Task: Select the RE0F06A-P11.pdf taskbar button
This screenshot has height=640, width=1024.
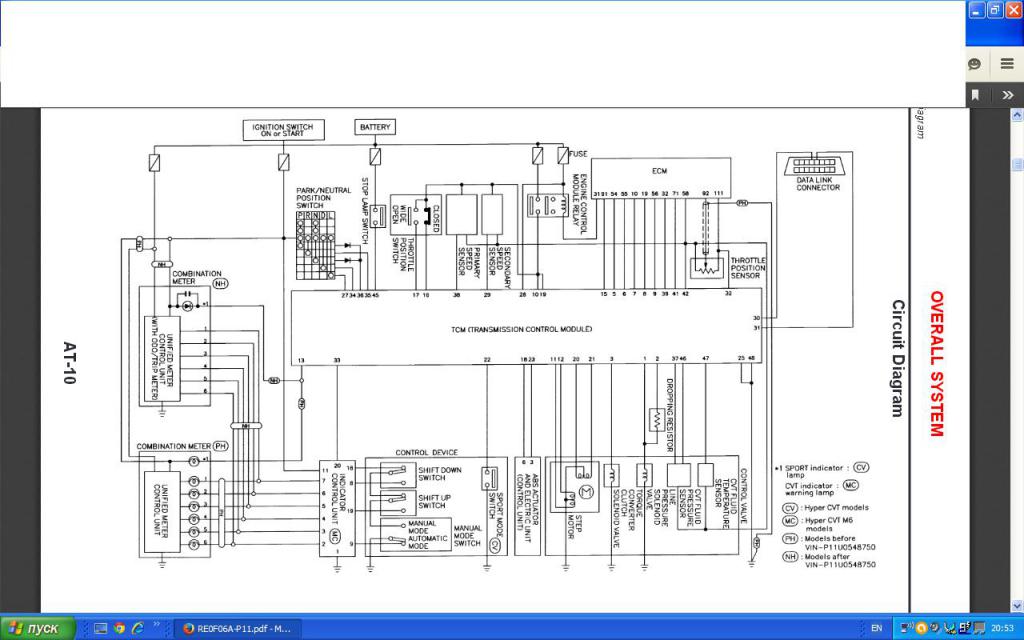Action: point(238,628)
